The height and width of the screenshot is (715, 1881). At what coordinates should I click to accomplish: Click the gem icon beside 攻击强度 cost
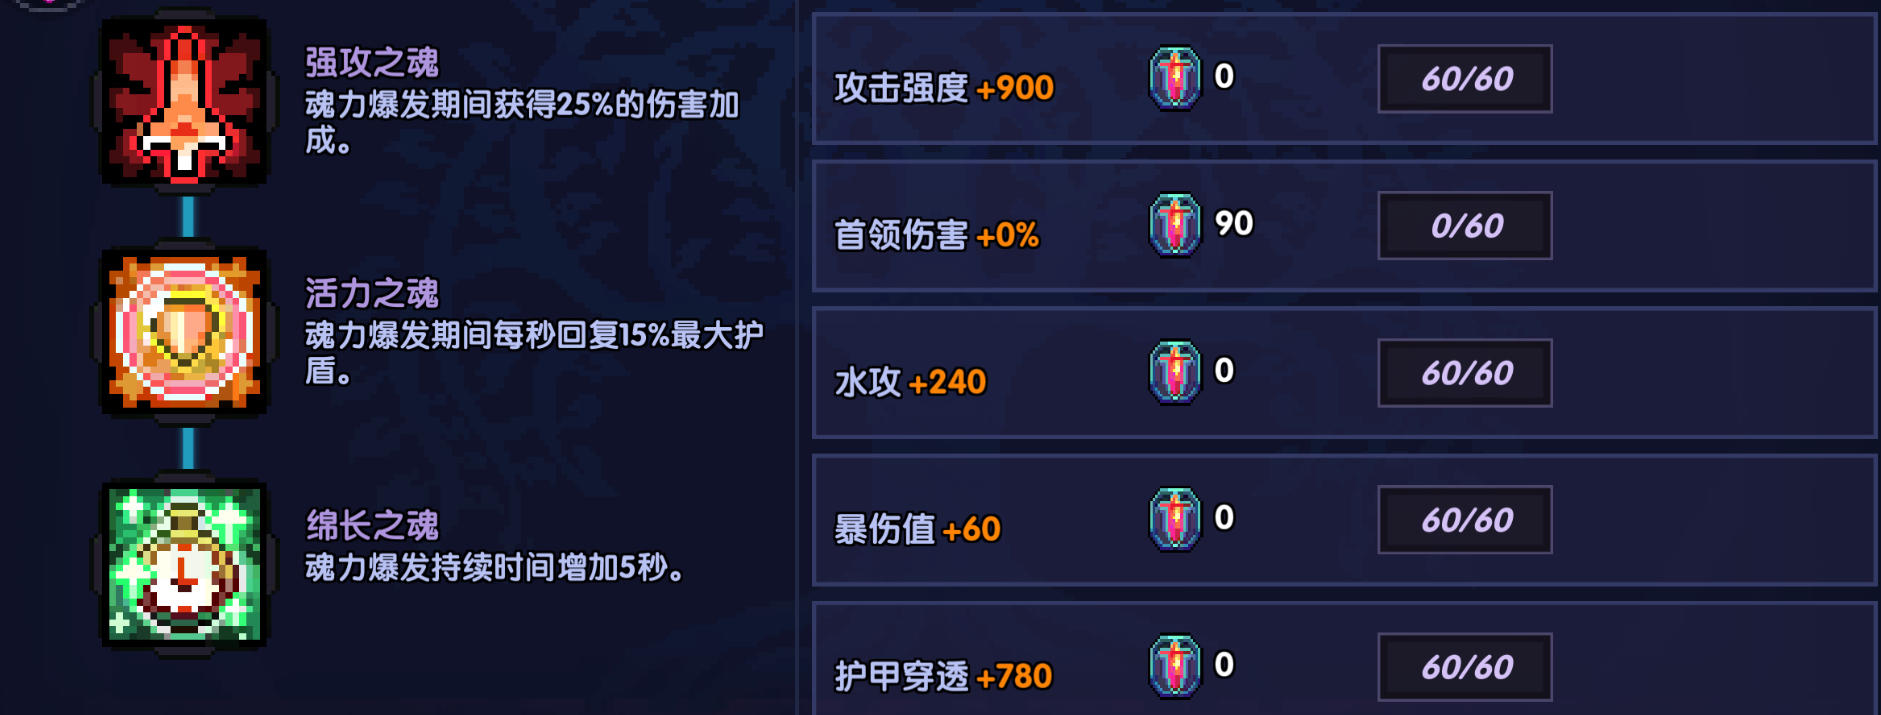pos(1175,78)
